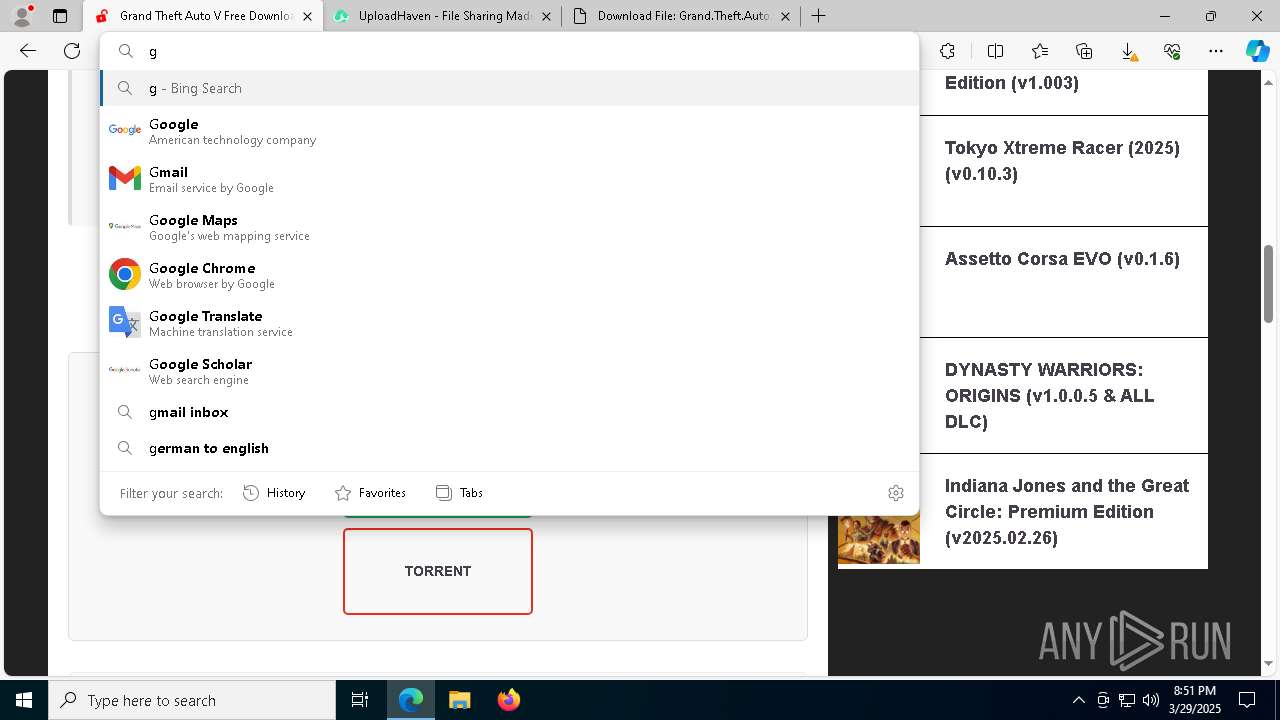Open the tab actions menu icon
Viewport: 1280px width, 720px height.
59,16
